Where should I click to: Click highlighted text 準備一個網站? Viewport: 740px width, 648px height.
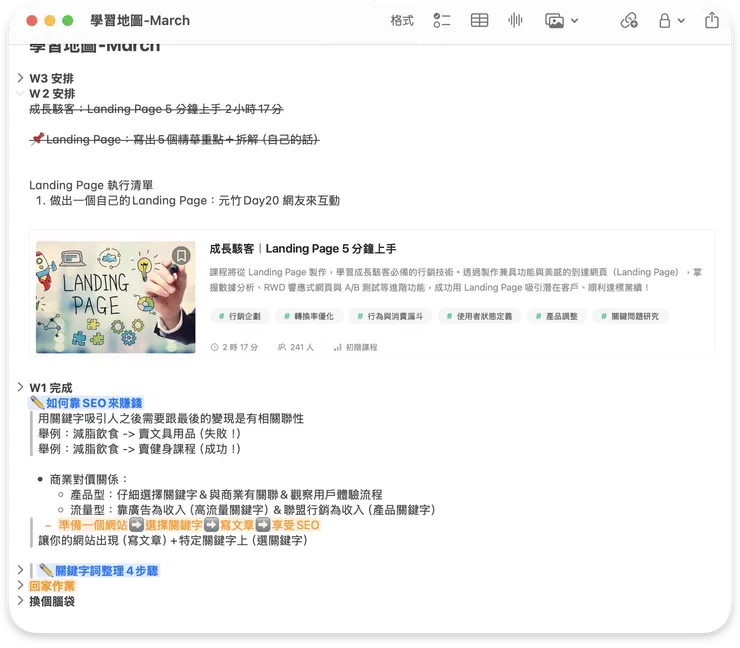pyautogui.click(x=93, y=525)
